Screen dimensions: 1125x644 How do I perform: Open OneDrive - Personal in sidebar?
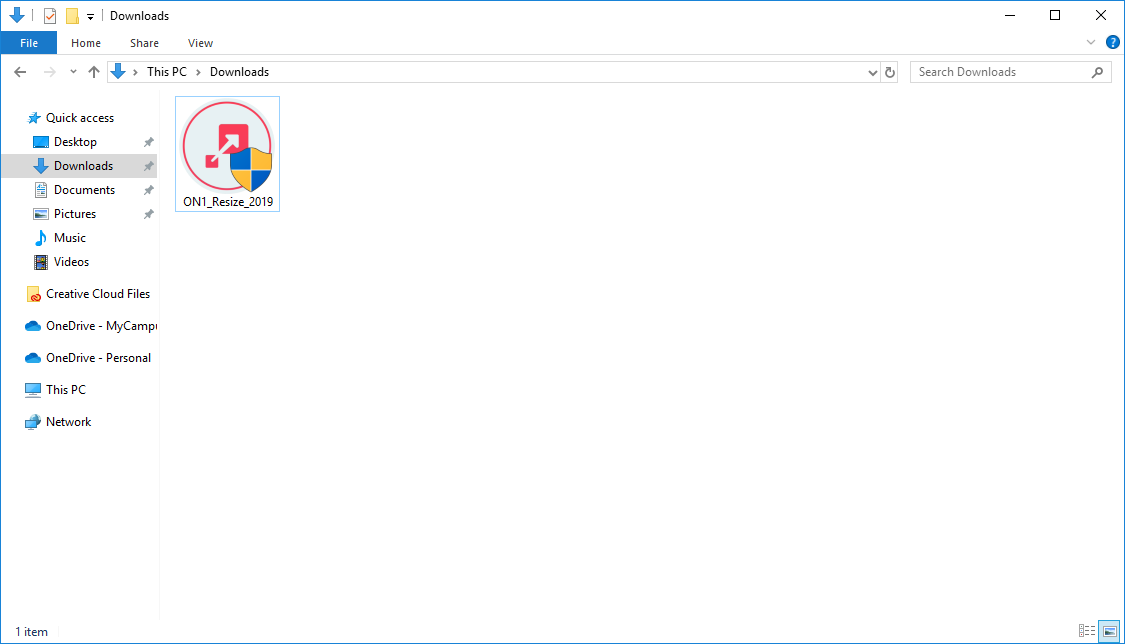click(98, 358)
